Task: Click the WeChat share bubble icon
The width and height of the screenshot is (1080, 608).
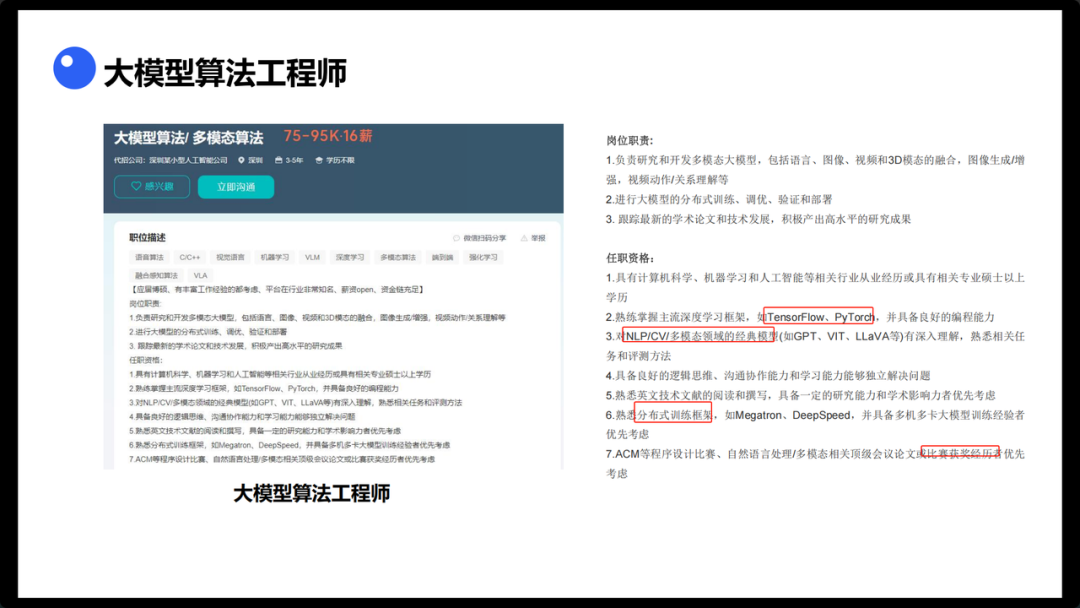Action: [456, 238]
